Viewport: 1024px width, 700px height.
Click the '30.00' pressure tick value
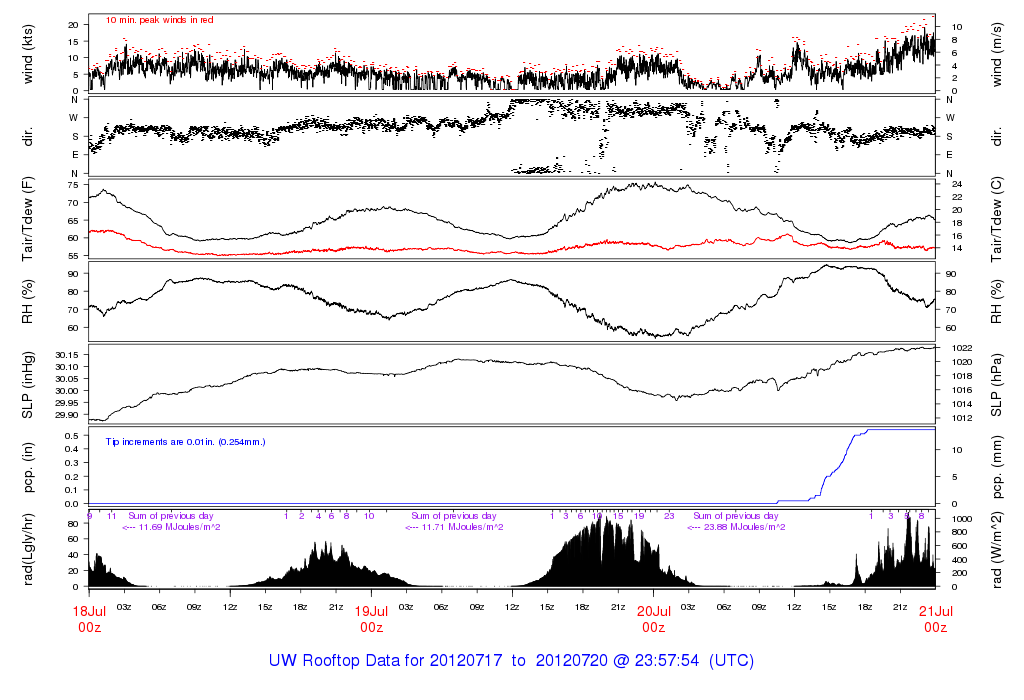(67, 391)
